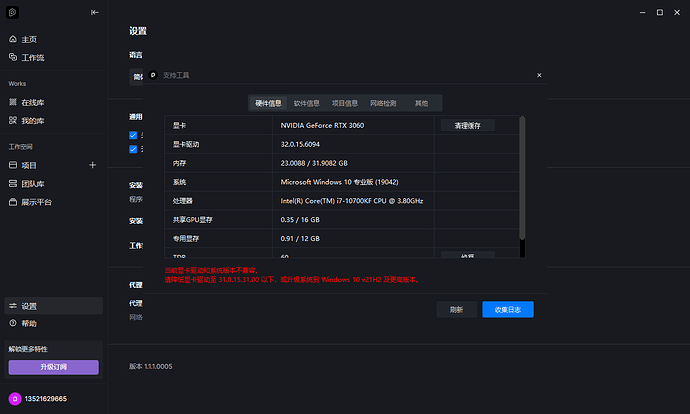Open 展示平台 showcase platform
This screenshot has width=690, height=414.
[30, 202]
